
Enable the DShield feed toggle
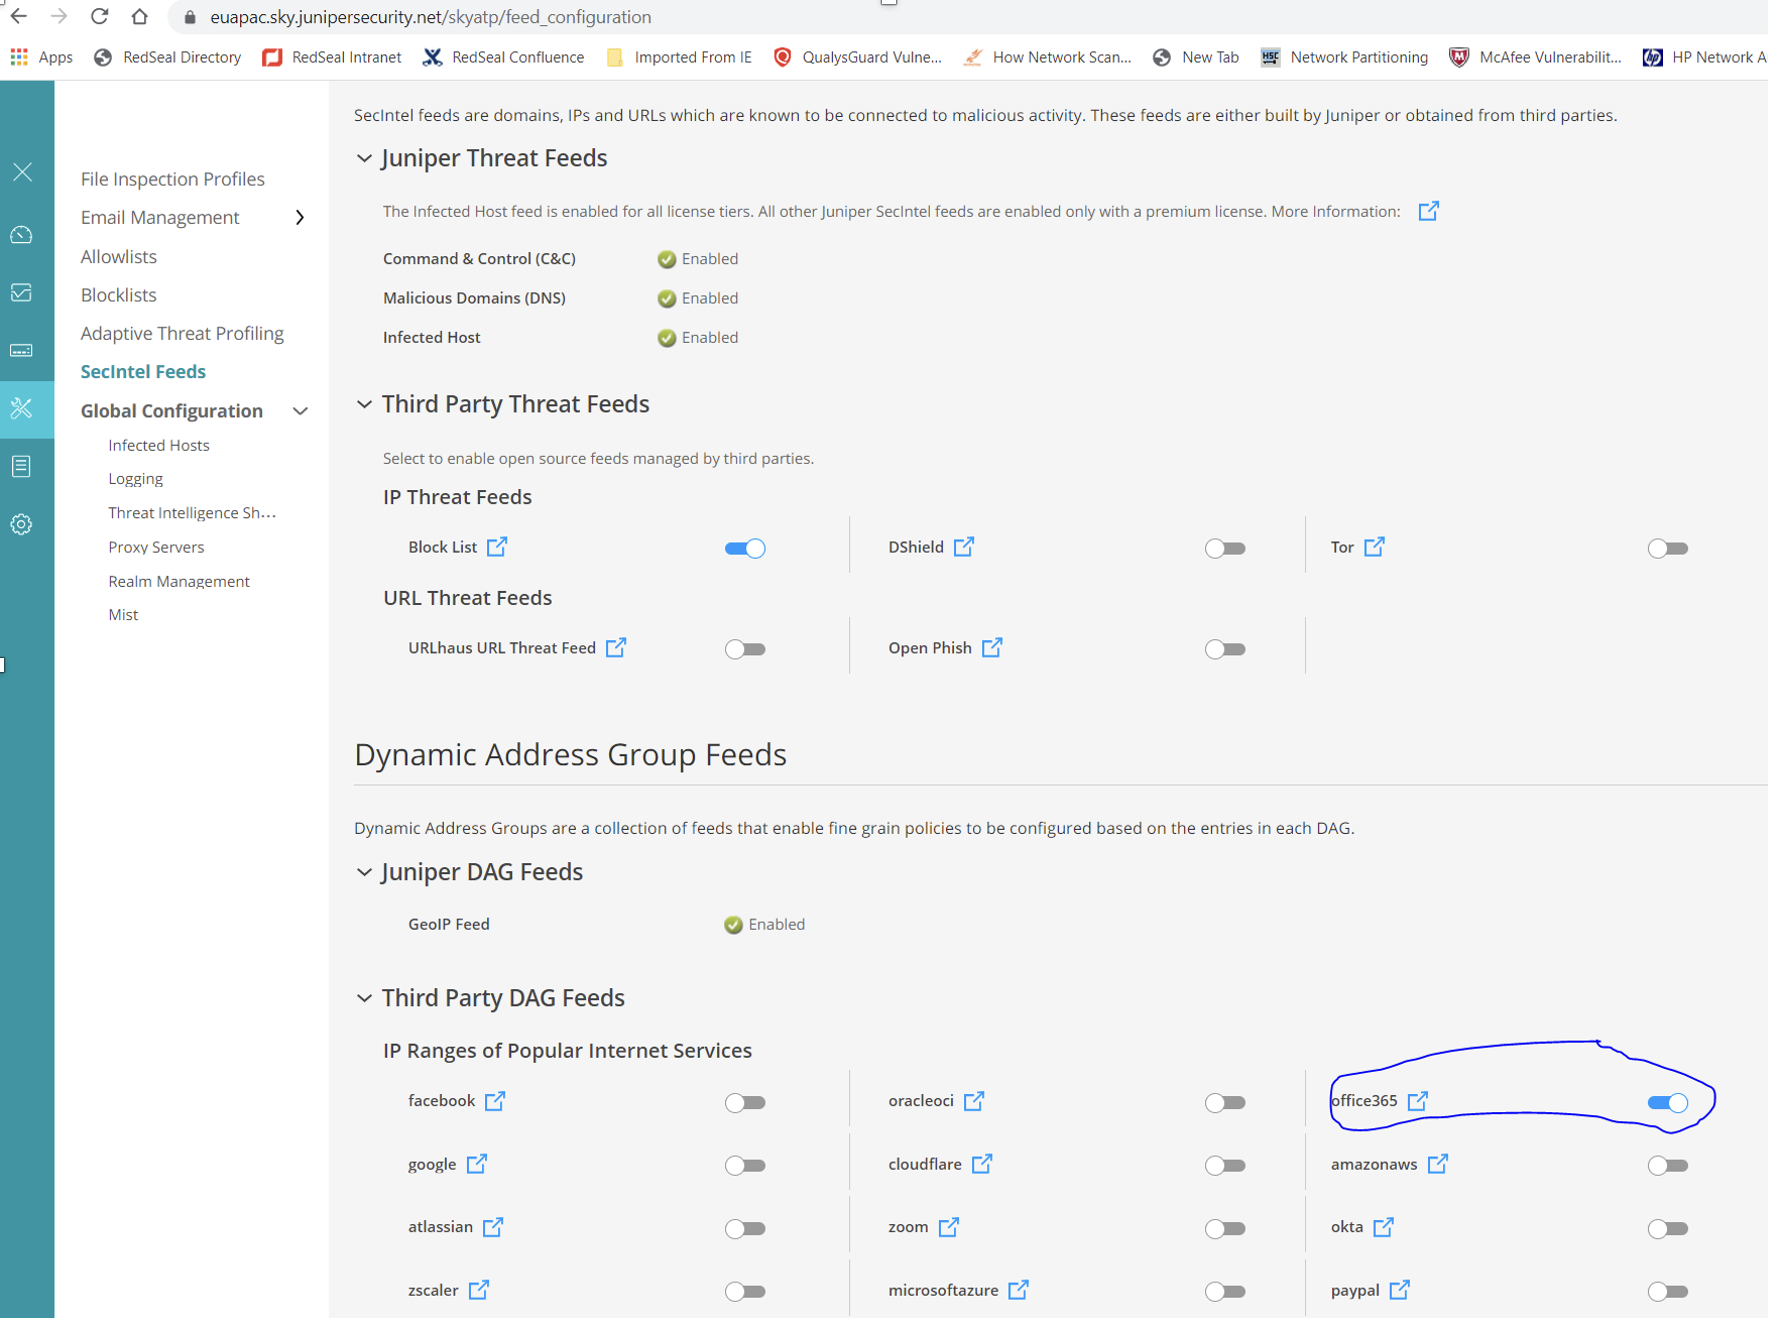[1225, 548]
